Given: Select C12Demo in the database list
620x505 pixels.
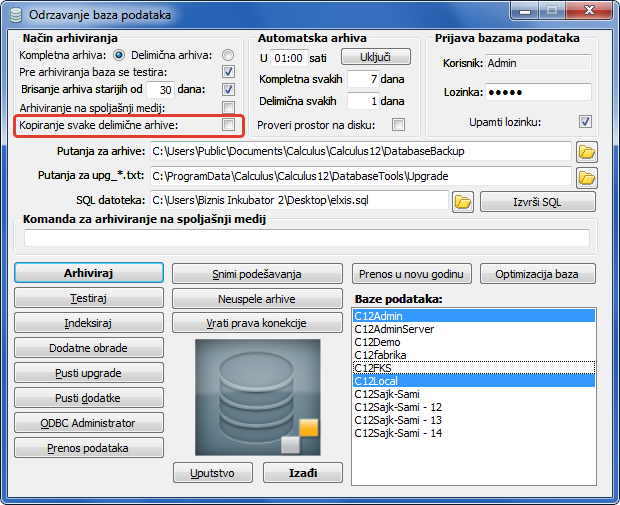Looking at the screenshot, I should pos(377,342).
